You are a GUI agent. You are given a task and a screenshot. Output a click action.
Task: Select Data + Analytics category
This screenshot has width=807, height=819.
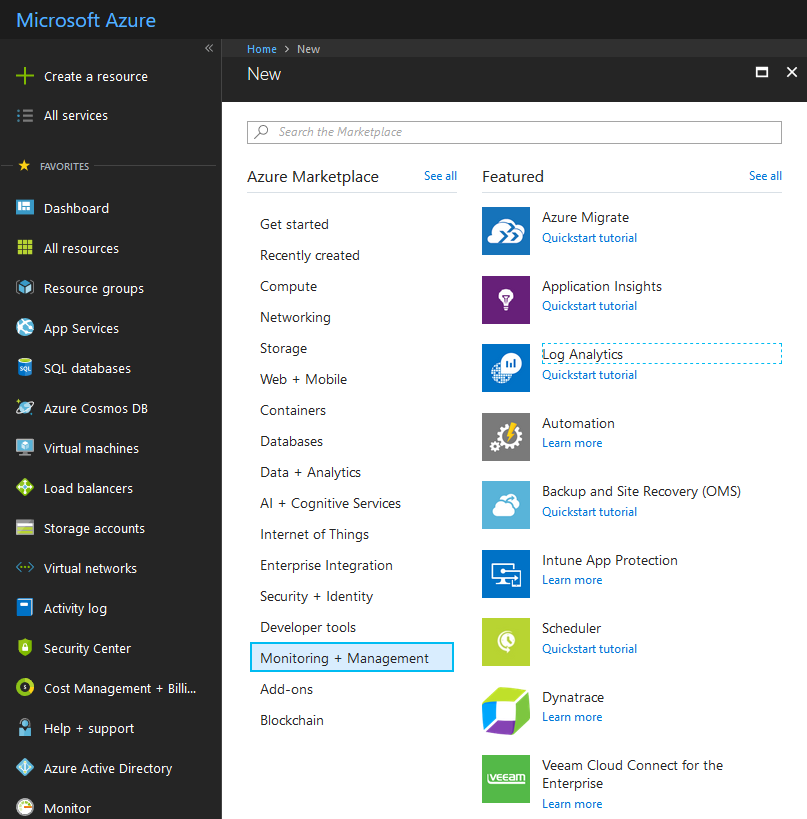pos(310,472)
